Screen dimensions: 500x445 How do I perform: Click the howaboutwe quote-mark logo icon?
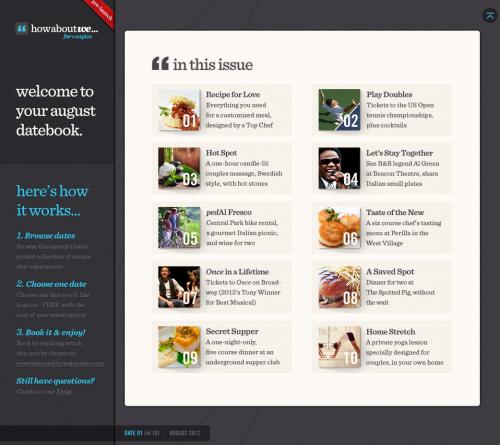[22, 29]
